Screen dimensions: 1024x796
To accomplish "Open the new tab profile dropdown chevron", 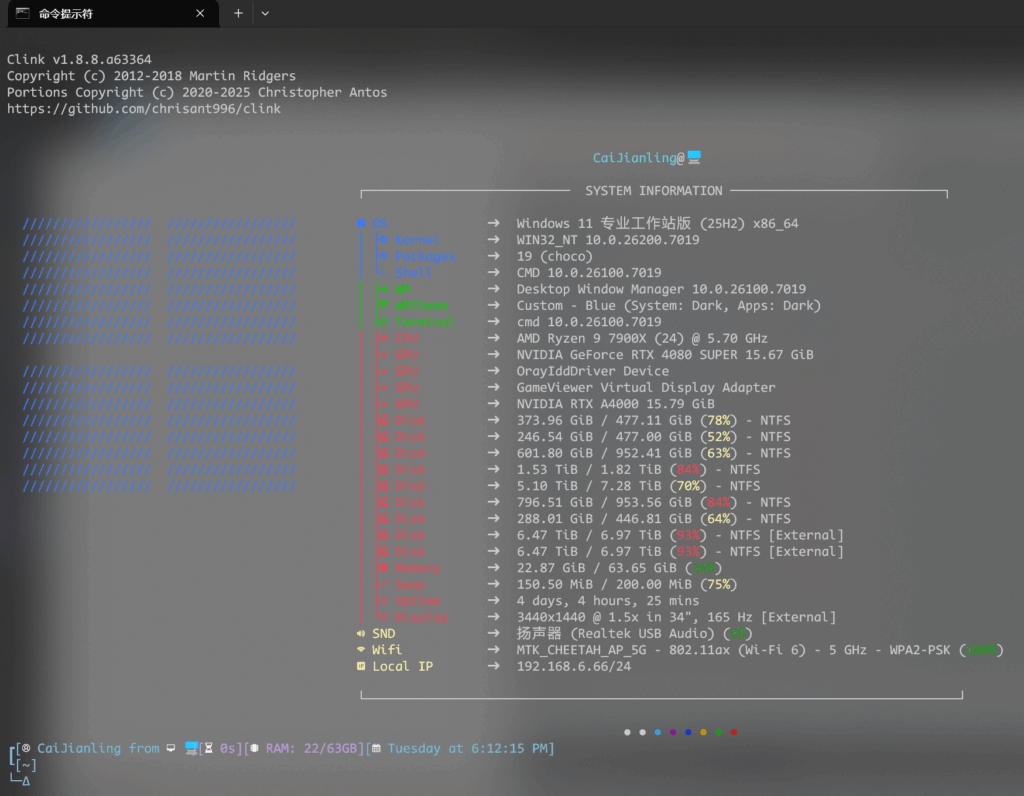I will point(265,13).
